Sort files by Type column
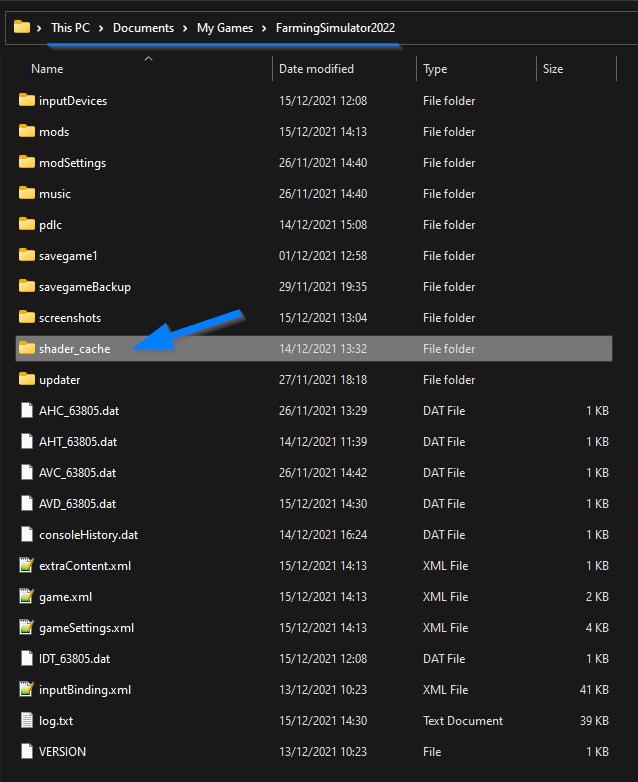Screen dimensions: 638x782 pos(435,69)
